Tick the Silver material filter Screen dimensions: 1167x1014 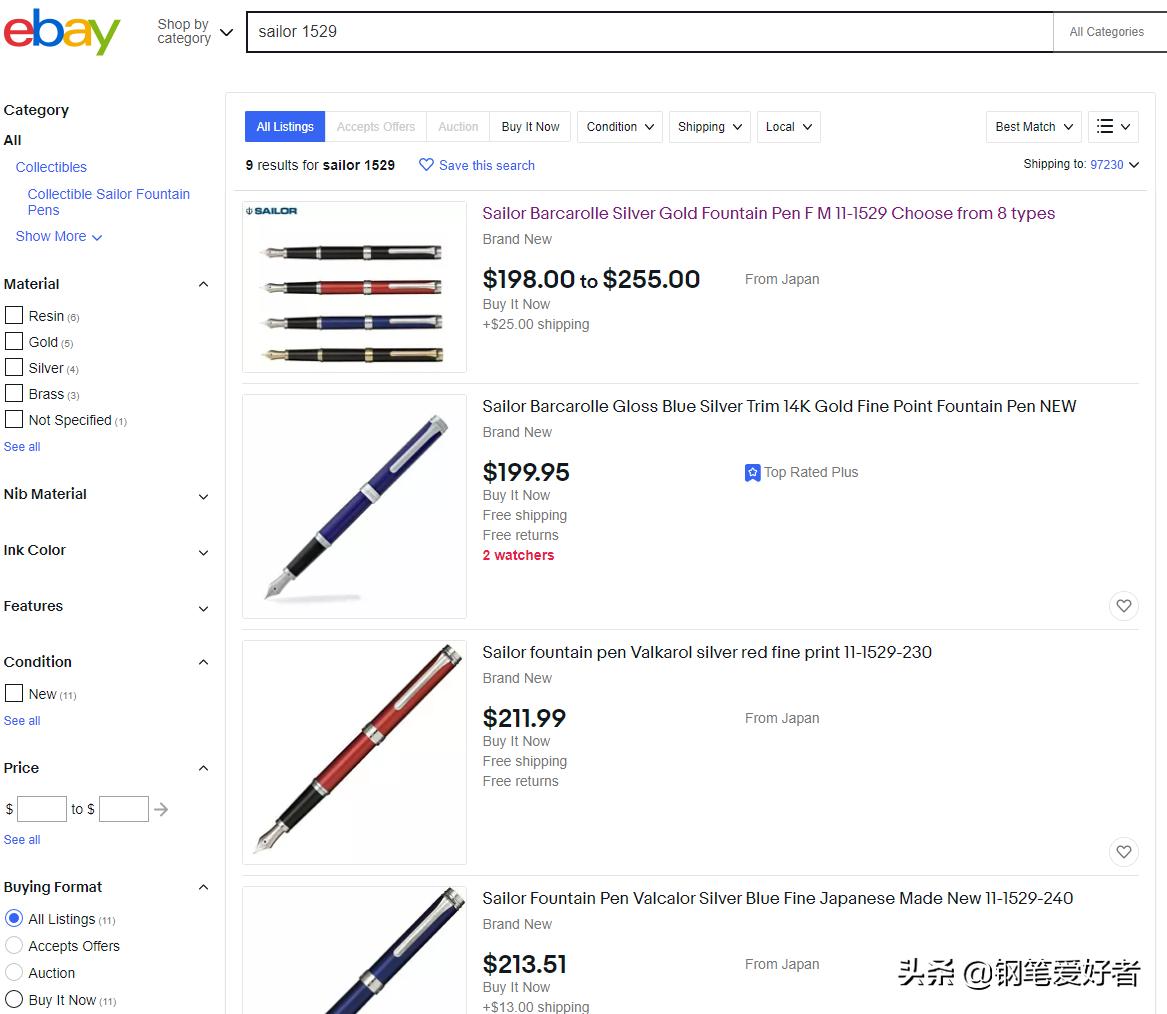[x=14, y=367]
